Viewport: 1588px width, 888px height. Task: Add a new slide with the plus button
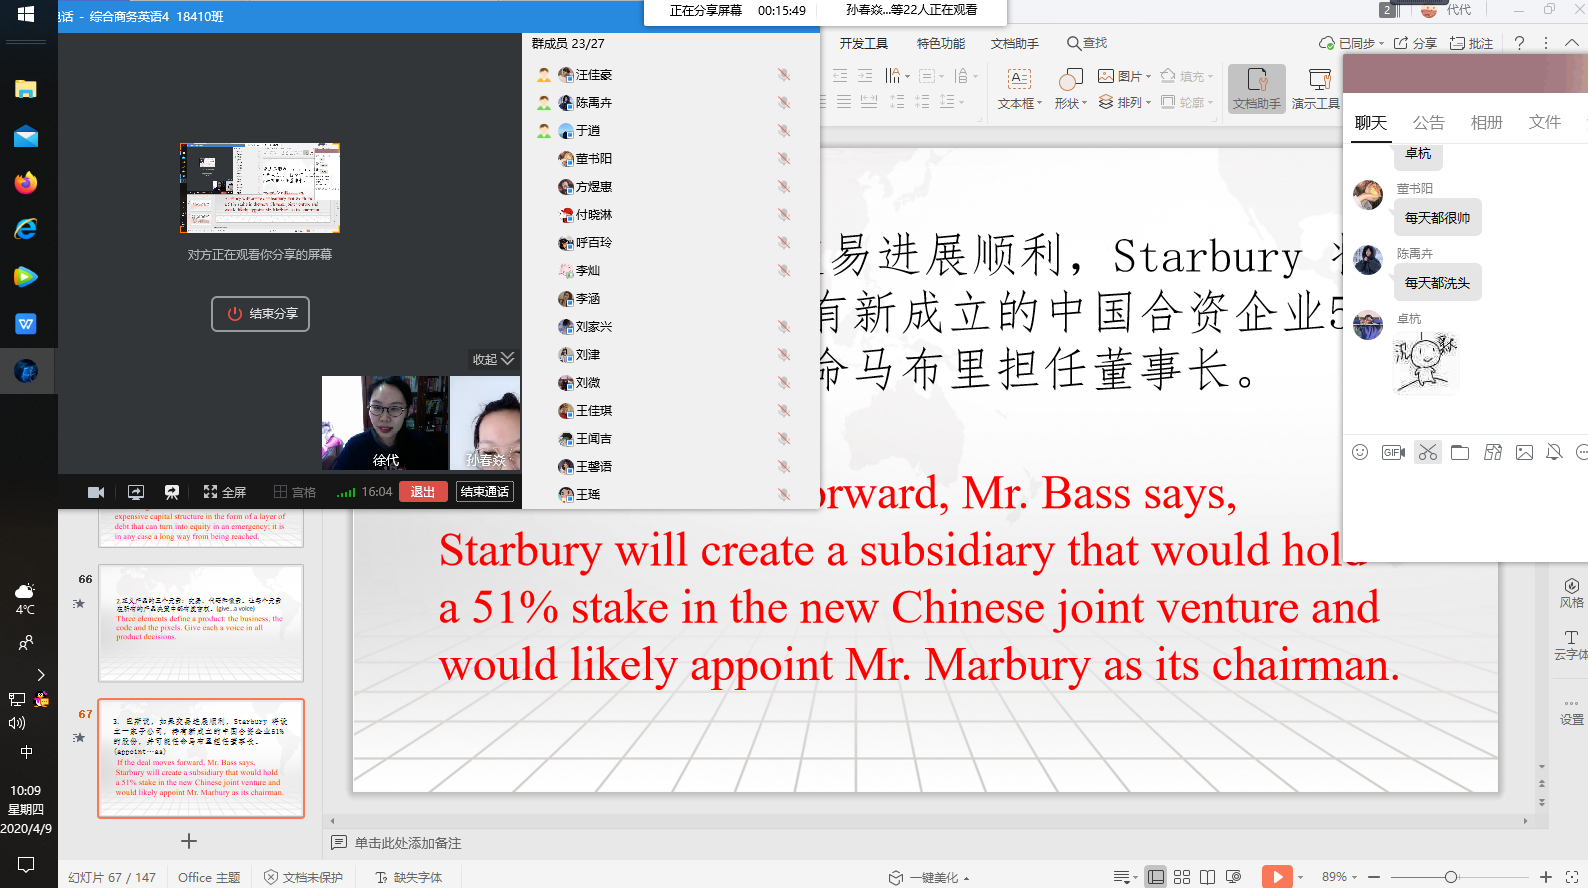pos(189,841)
